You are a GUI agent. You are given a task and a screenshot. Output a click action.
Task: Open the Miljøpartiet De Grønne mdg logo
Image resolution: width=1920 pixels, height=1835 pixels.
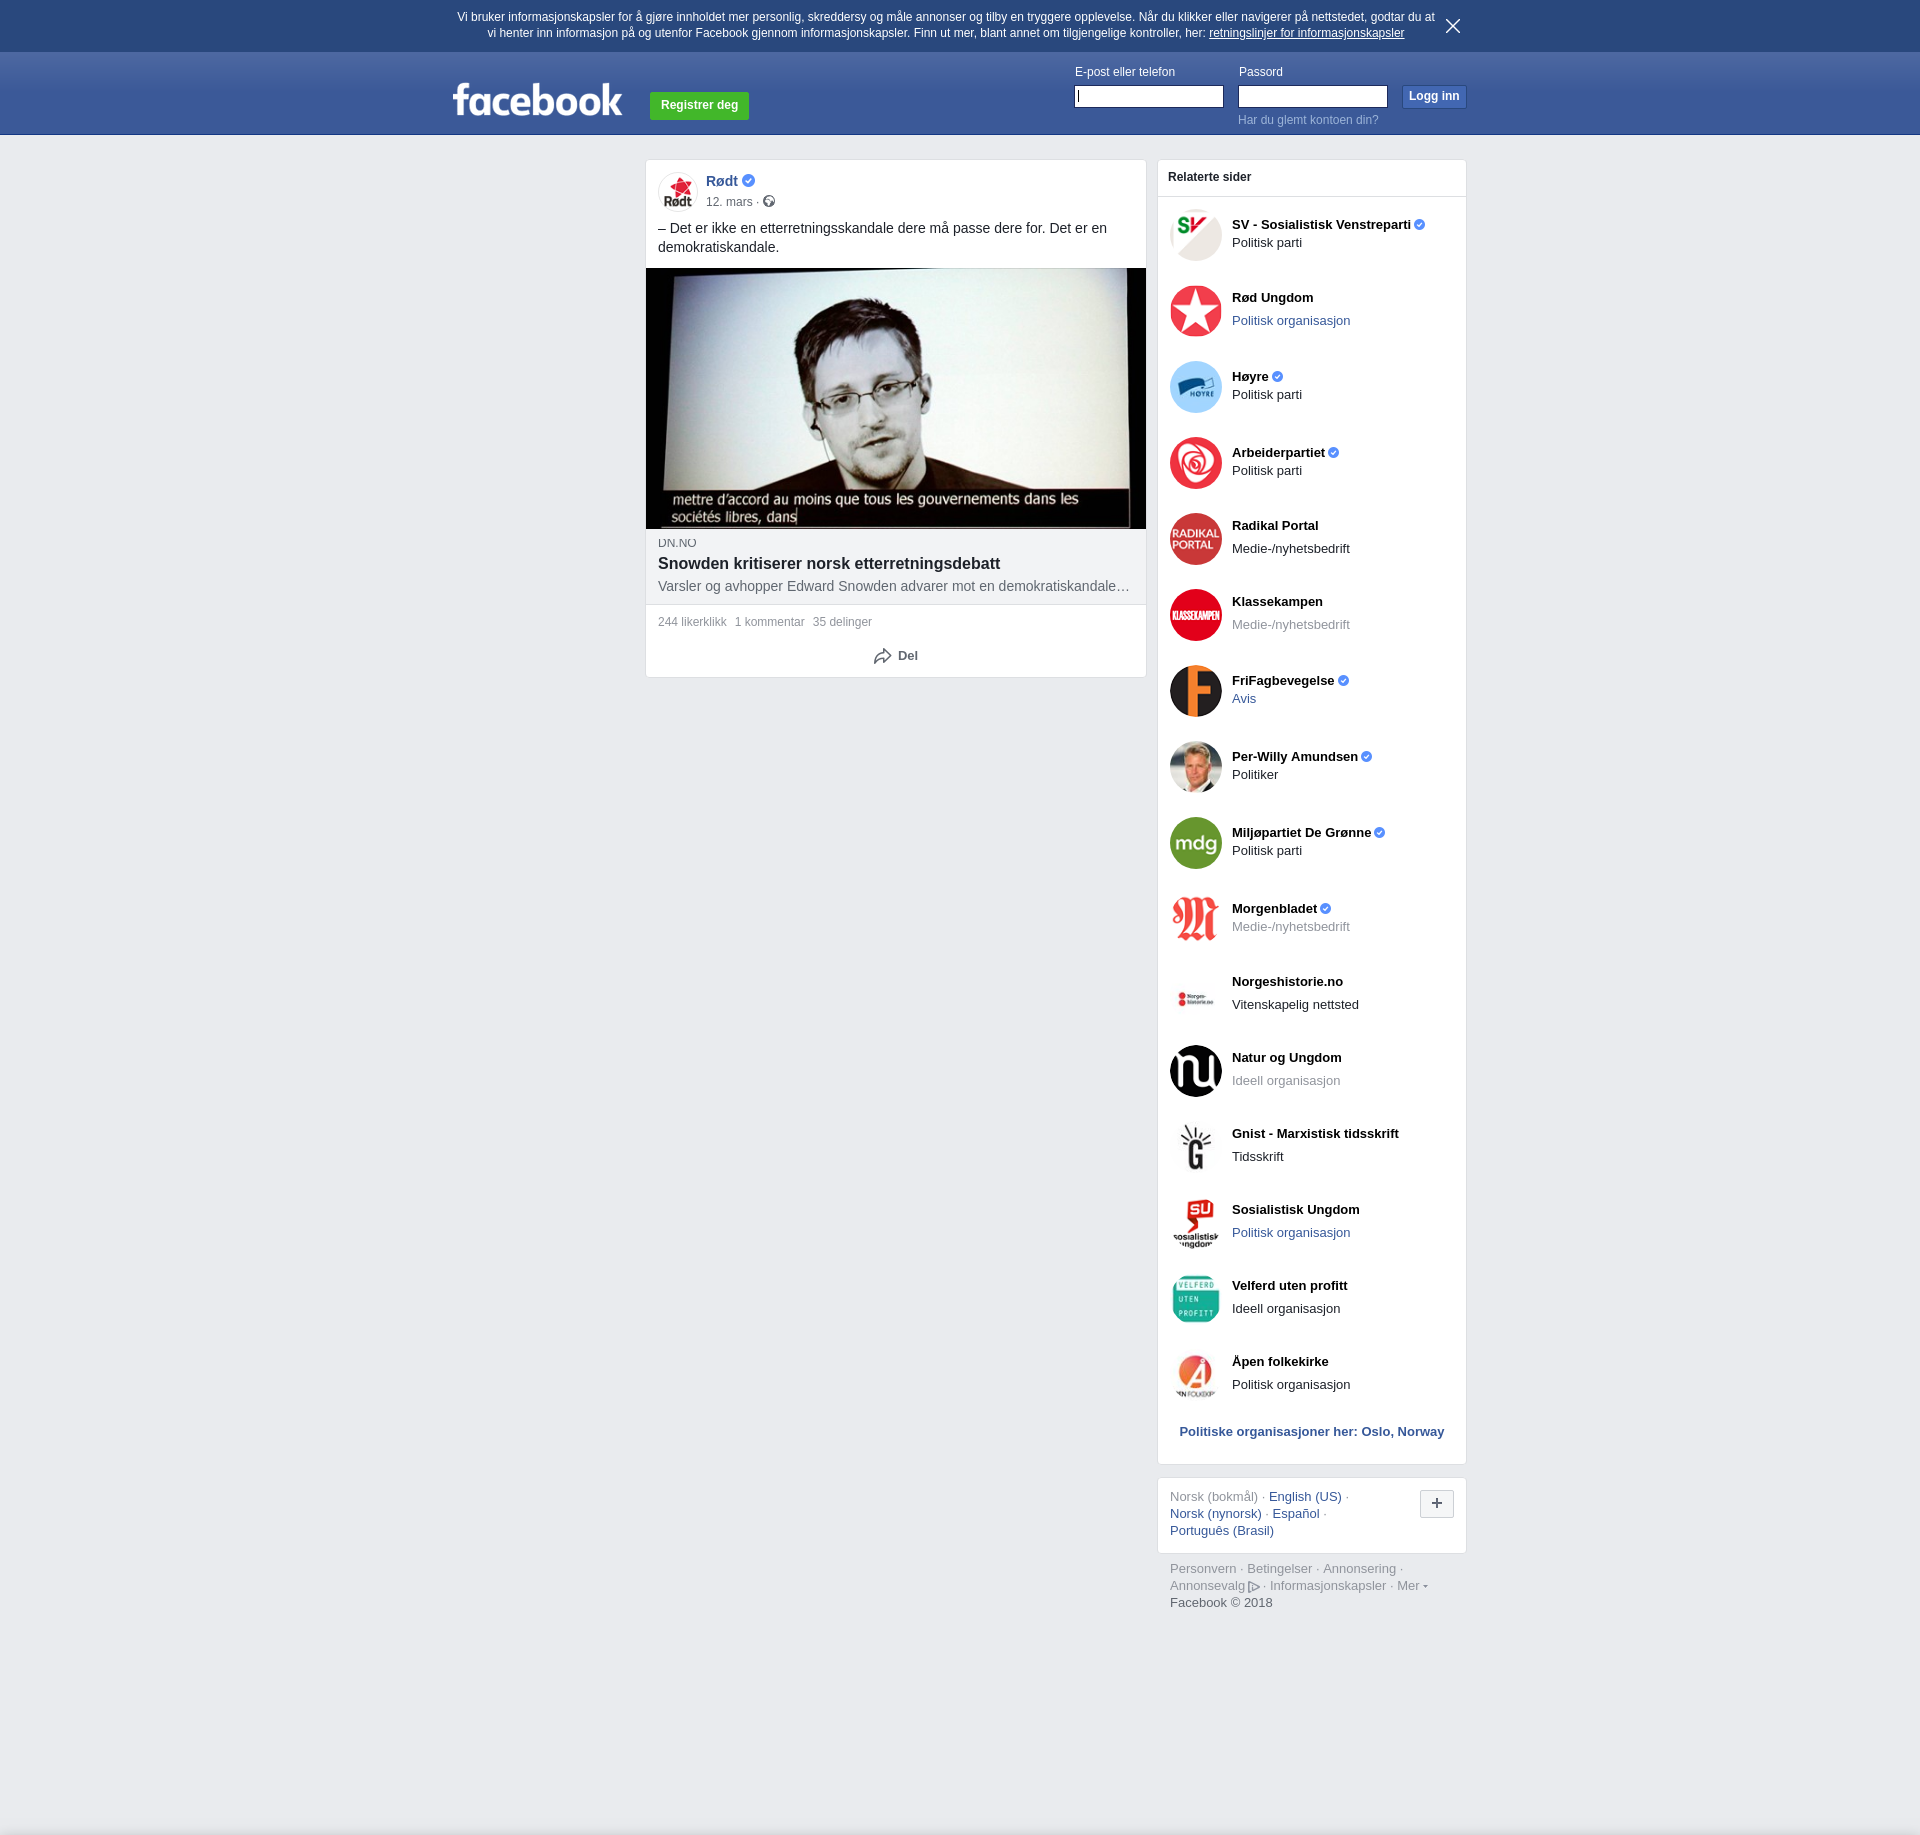1196,843
